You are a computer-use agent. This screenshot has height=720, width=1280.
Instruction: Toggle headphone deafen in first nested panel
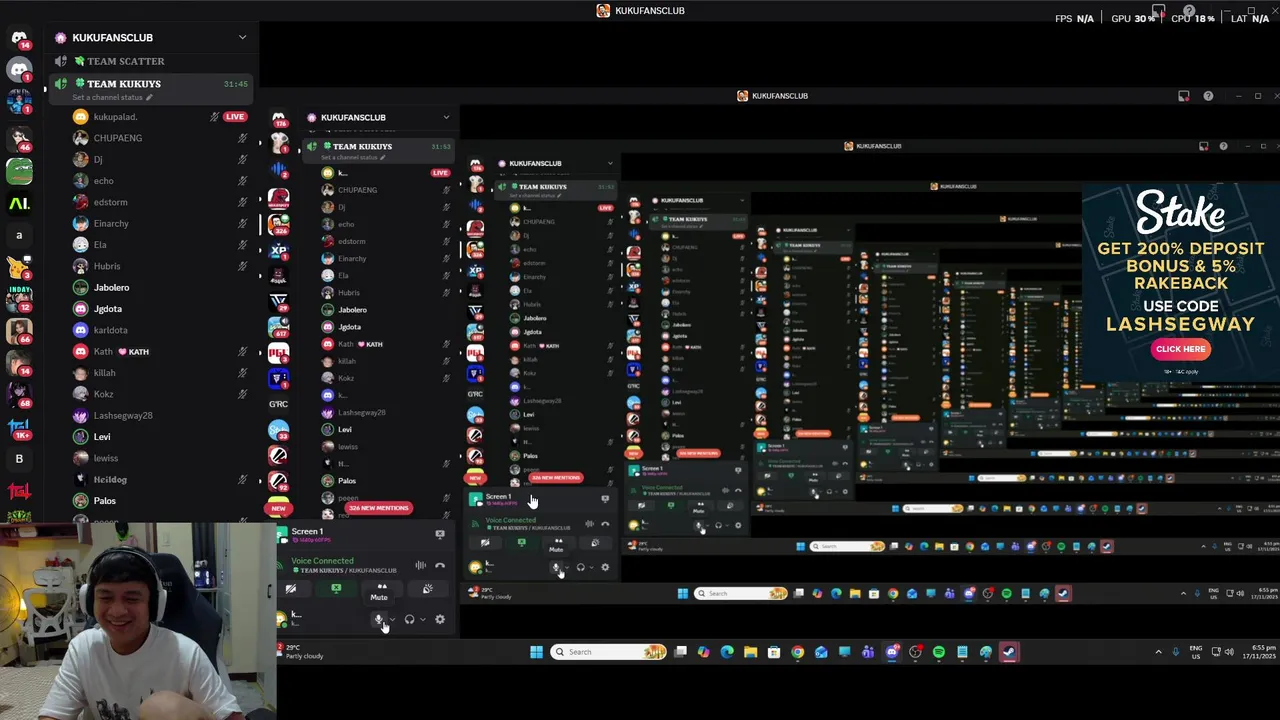tap(409, 619)
